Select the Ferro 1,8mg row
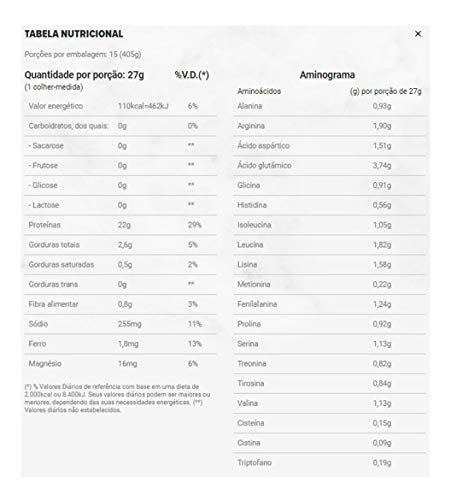The image size is (451, 500). (120, 344)
